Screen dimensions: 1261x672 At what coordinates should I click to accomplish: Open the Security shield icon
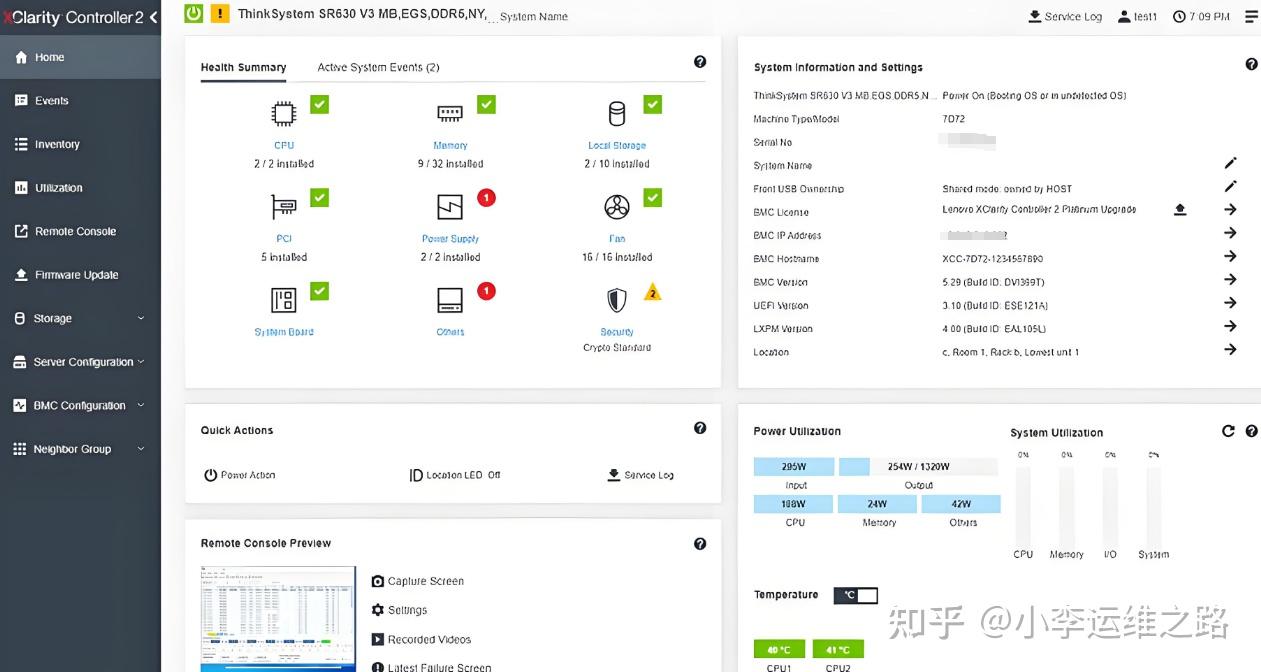tap(617, 300)
